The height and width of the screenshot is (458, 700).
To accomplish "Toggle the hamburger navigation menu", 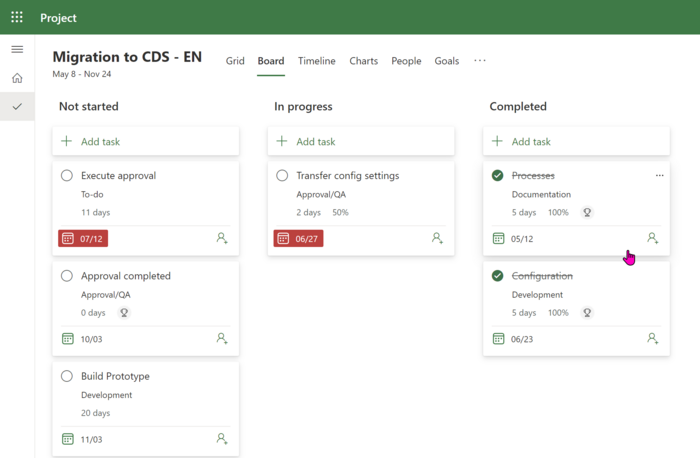I will (17, 49).
